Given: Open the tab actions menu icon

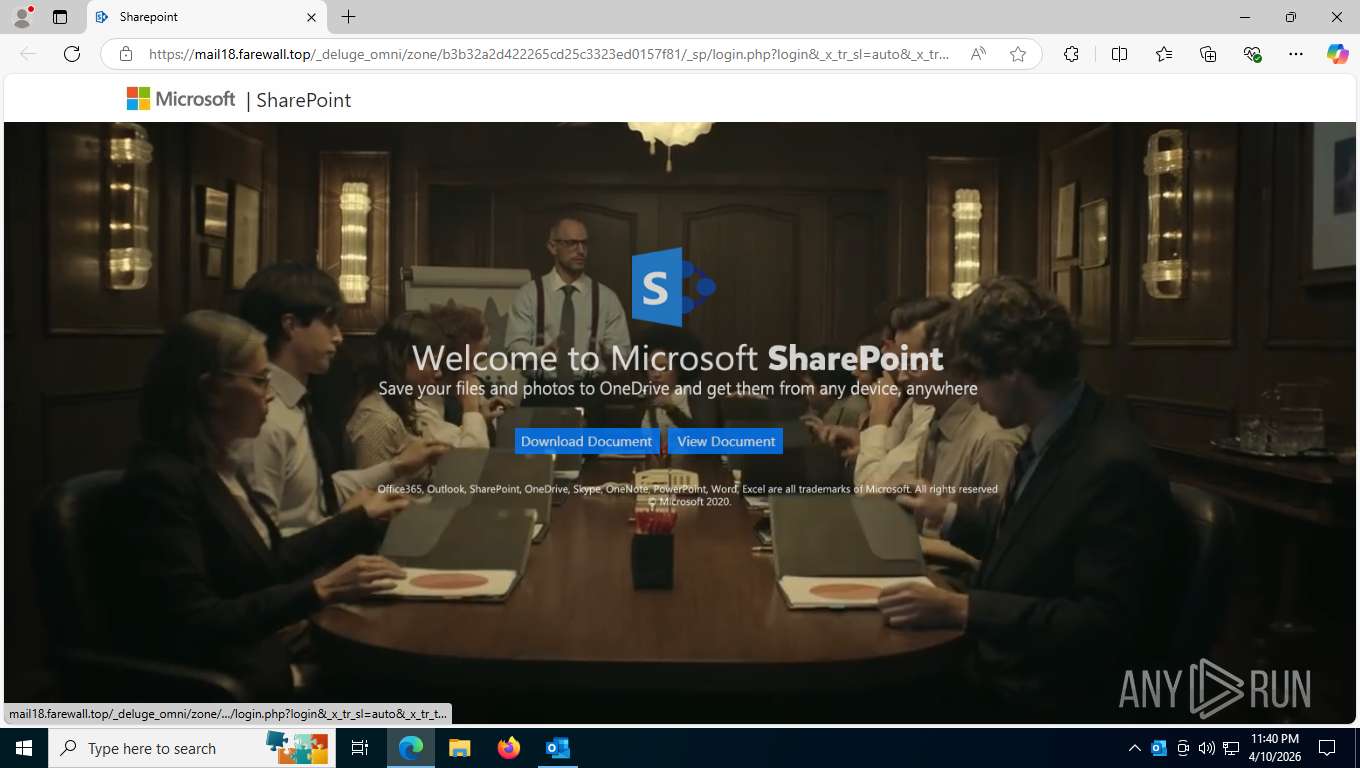Looking at the screenshot, I should (60, 17).
